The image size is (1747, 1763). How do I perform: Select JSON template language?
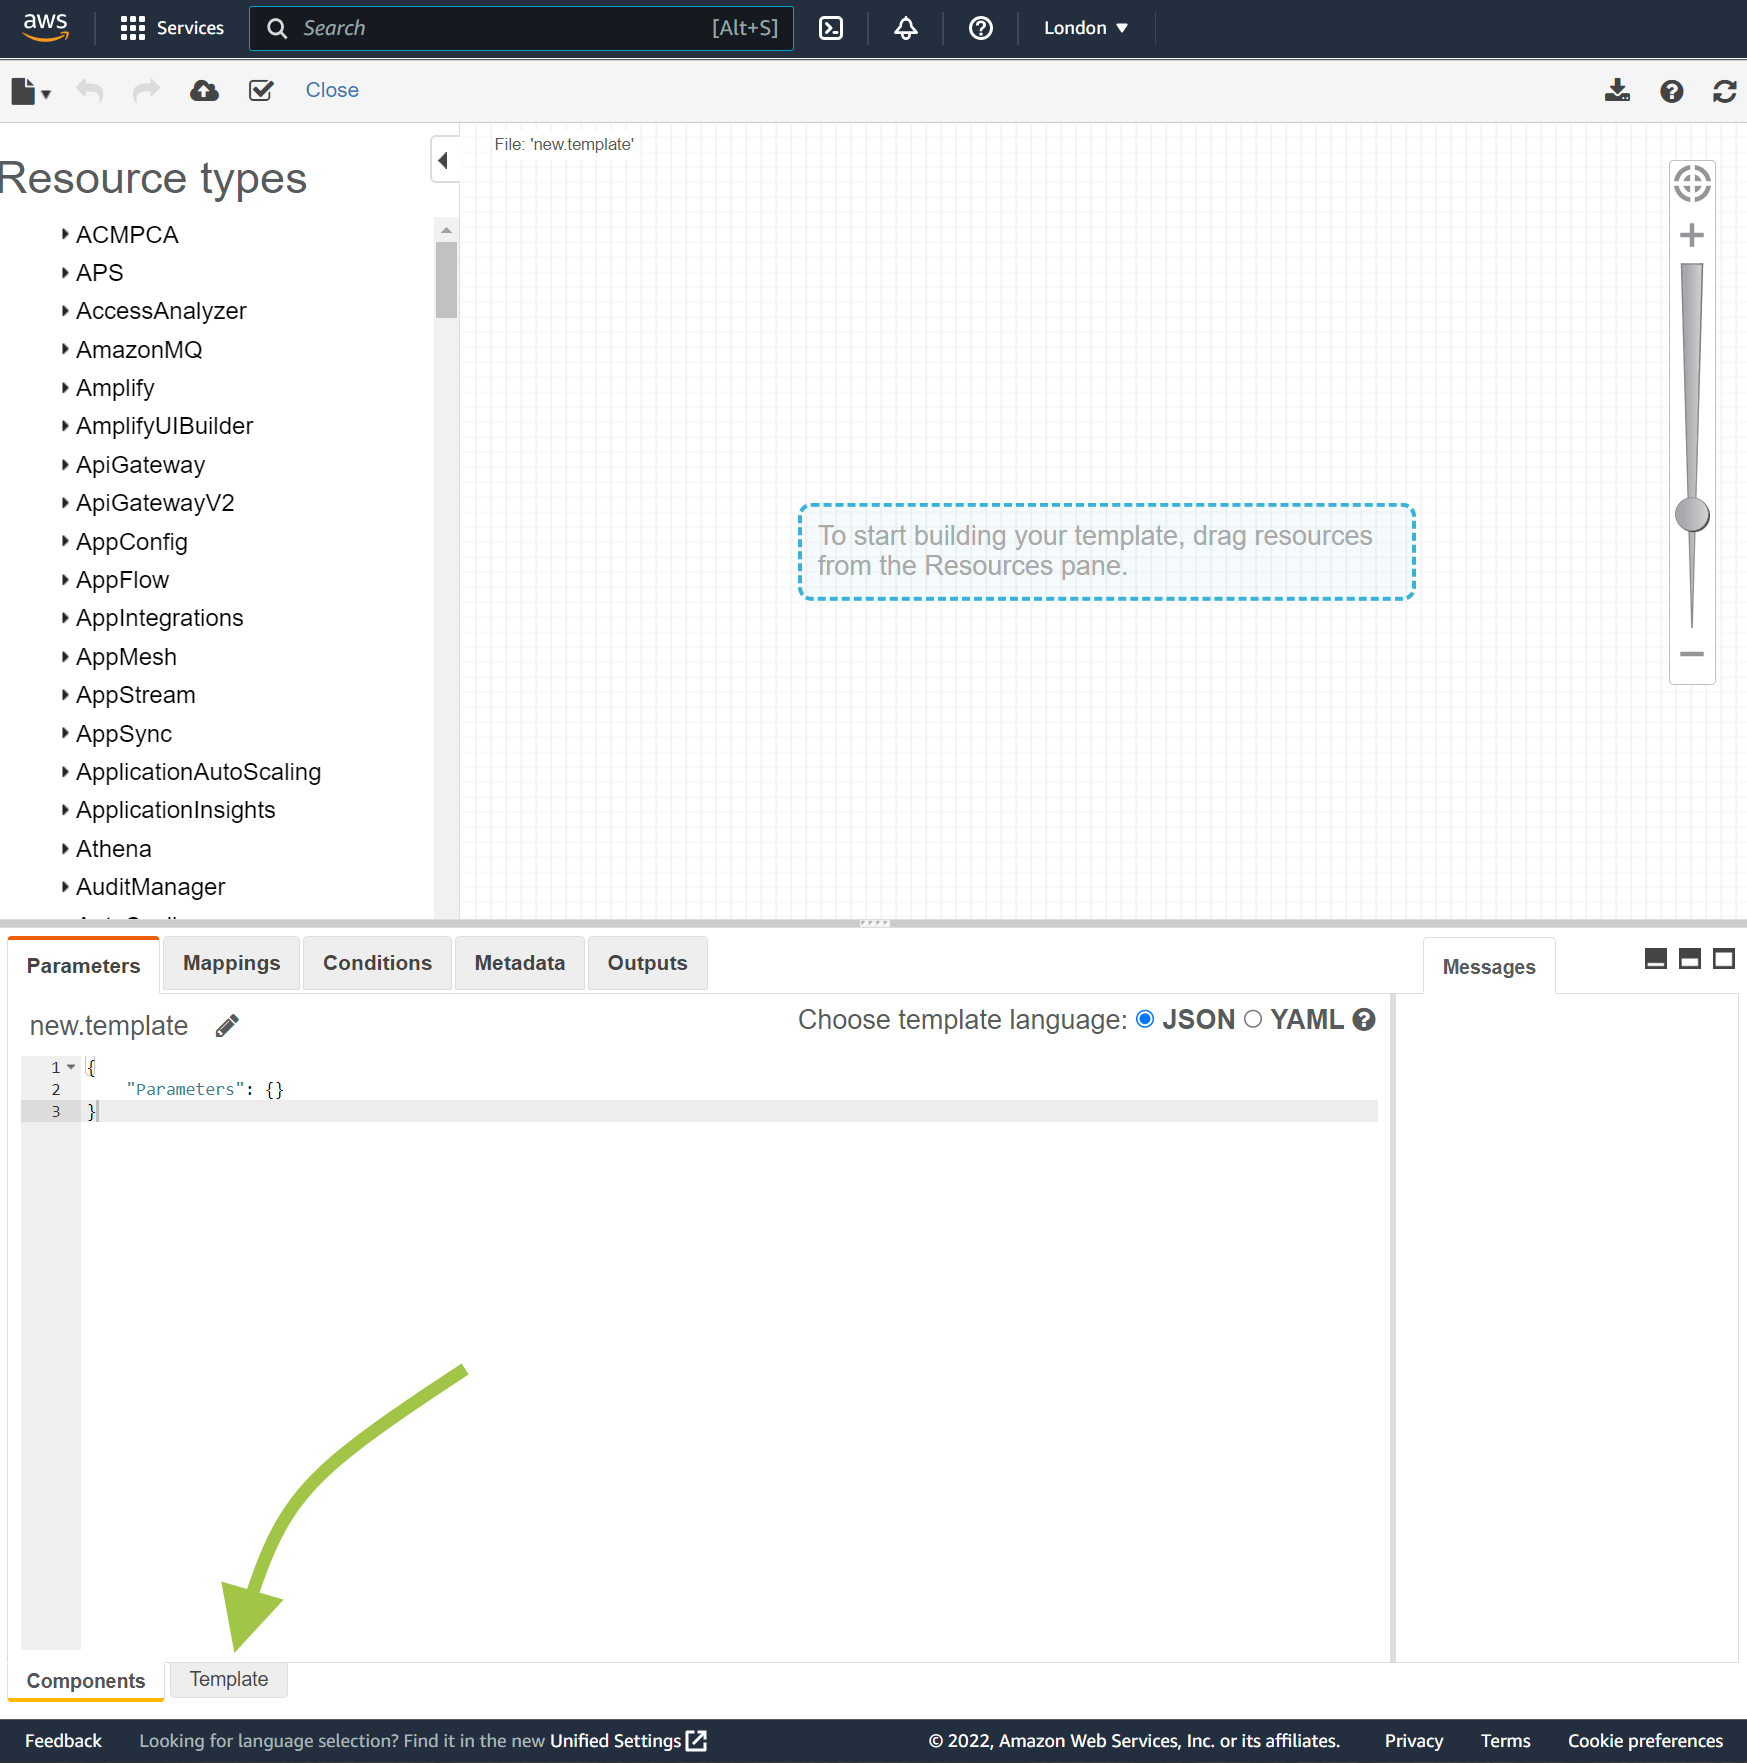coord(1146,1019)
